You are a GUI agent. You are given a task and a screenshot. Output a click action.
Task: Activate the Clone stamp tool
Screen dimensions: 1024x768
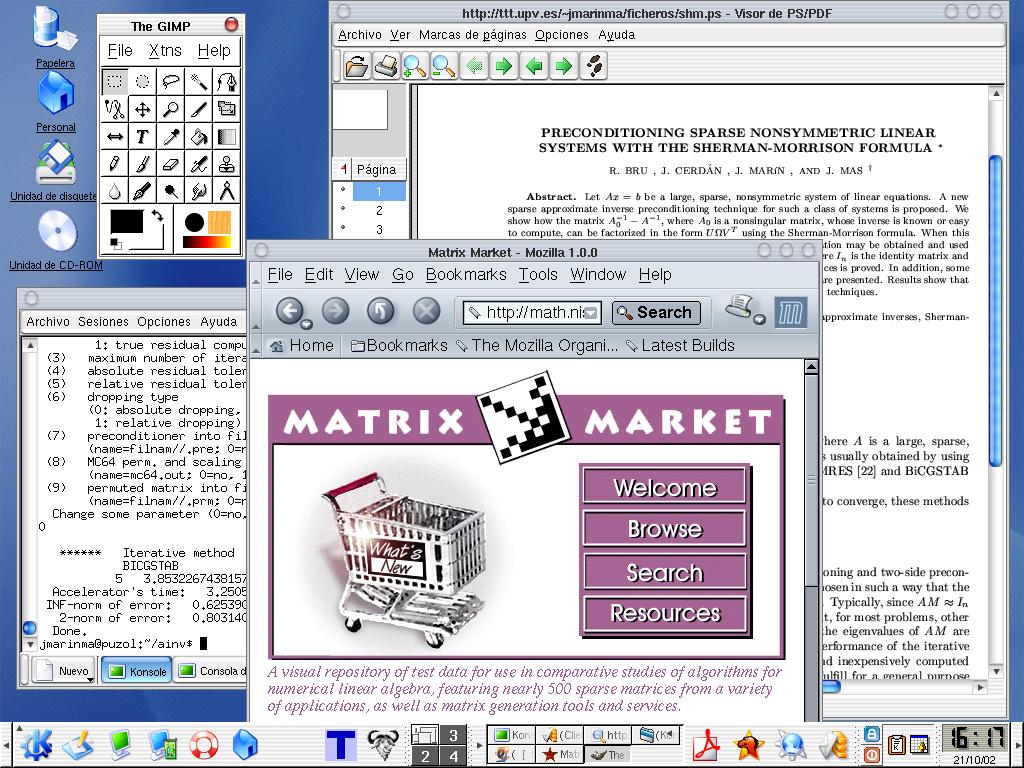coord(227,164)
